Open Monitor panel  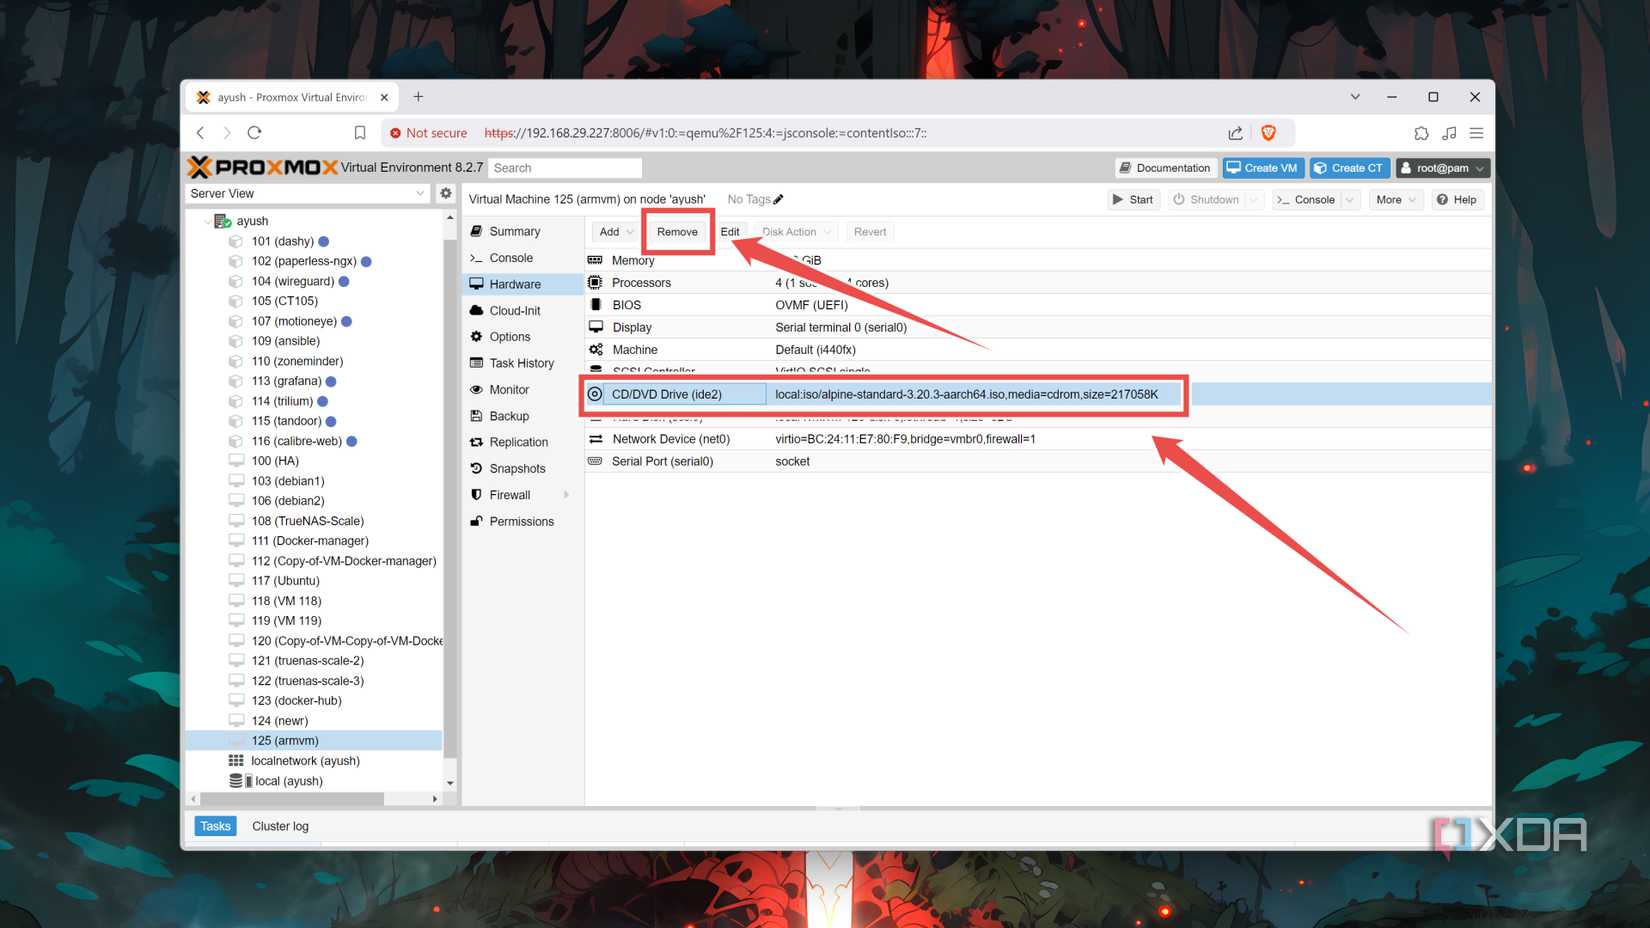(509, 390)
